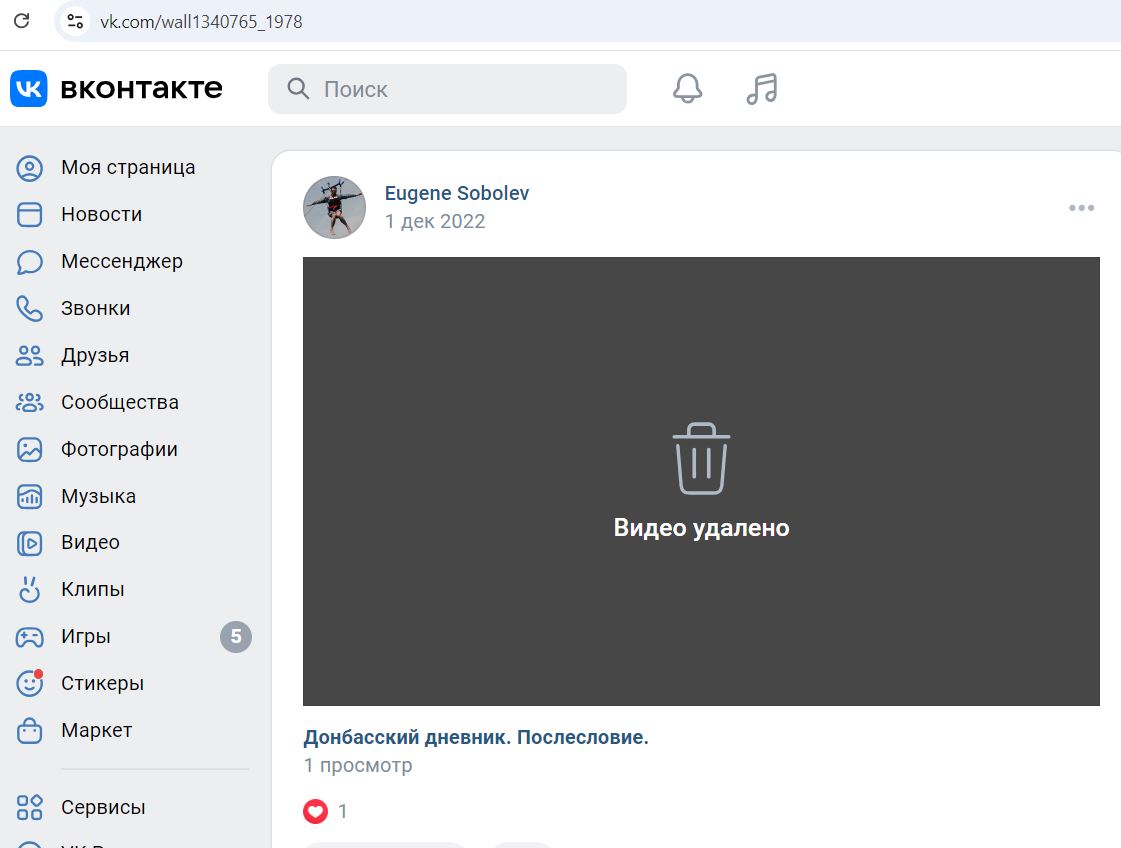Open site settings icon in address bar
This screenshot has width=1121, height=848.
pyautogui.click(x=75, y=21)
